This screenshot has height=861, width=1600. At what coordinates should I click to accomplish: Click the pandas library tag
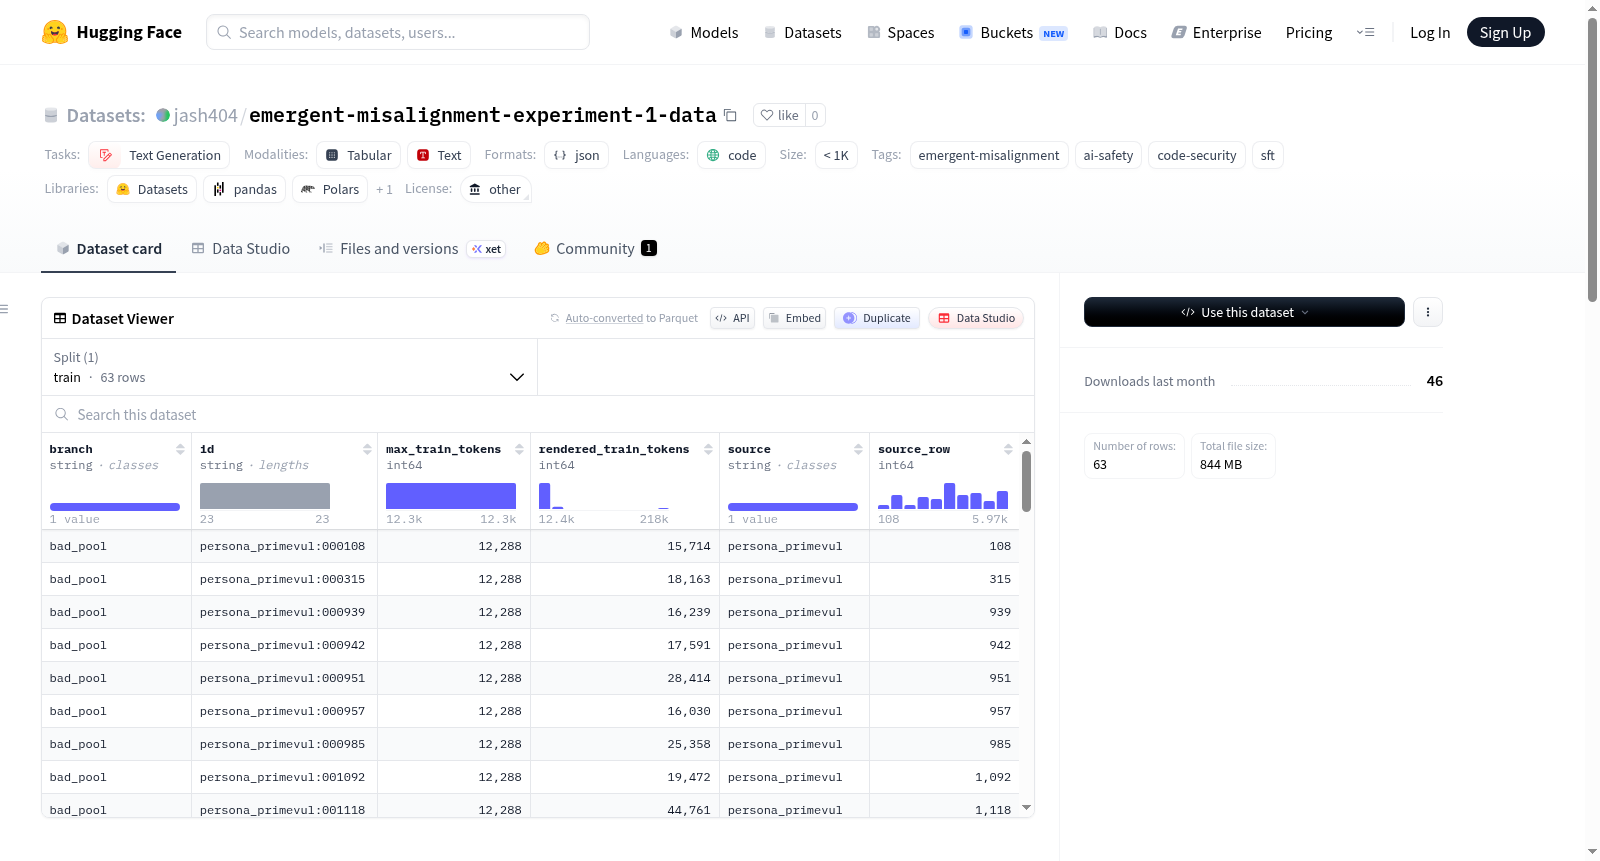pos(245,189)
